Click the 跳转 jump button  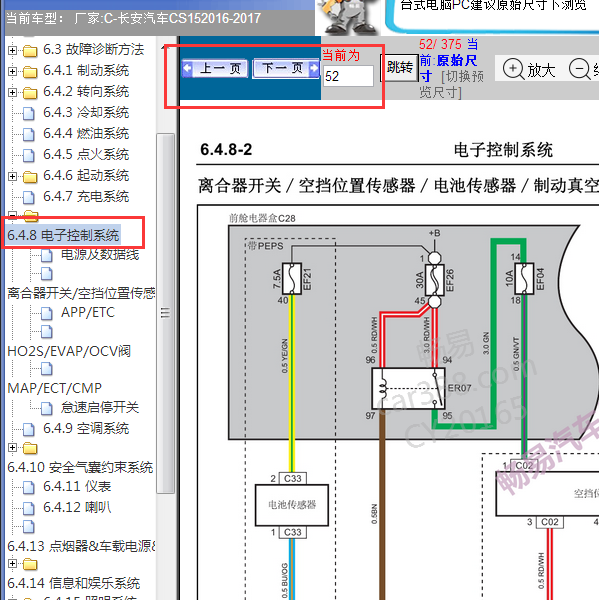(x=400, y=68)
